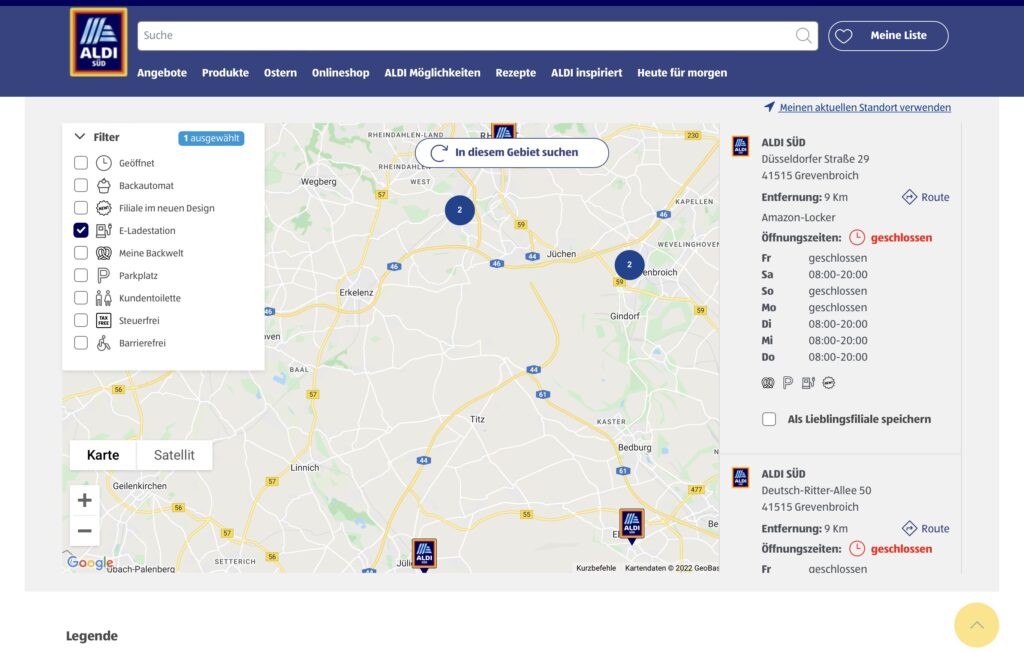Screen dimensions: 1024x652
Task: Click the ALDI pin at top of map
Action: coord(504,131)
